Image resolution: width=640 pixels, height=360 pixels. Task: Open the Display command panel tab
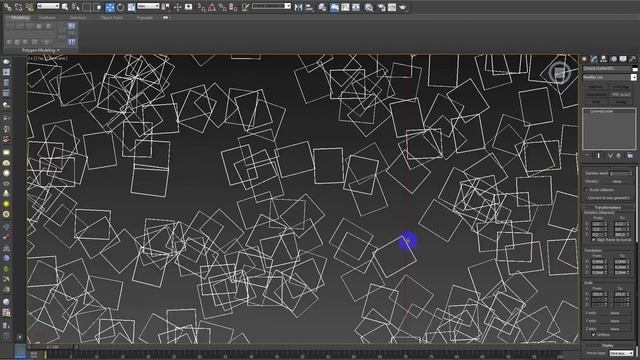point(623,59)
